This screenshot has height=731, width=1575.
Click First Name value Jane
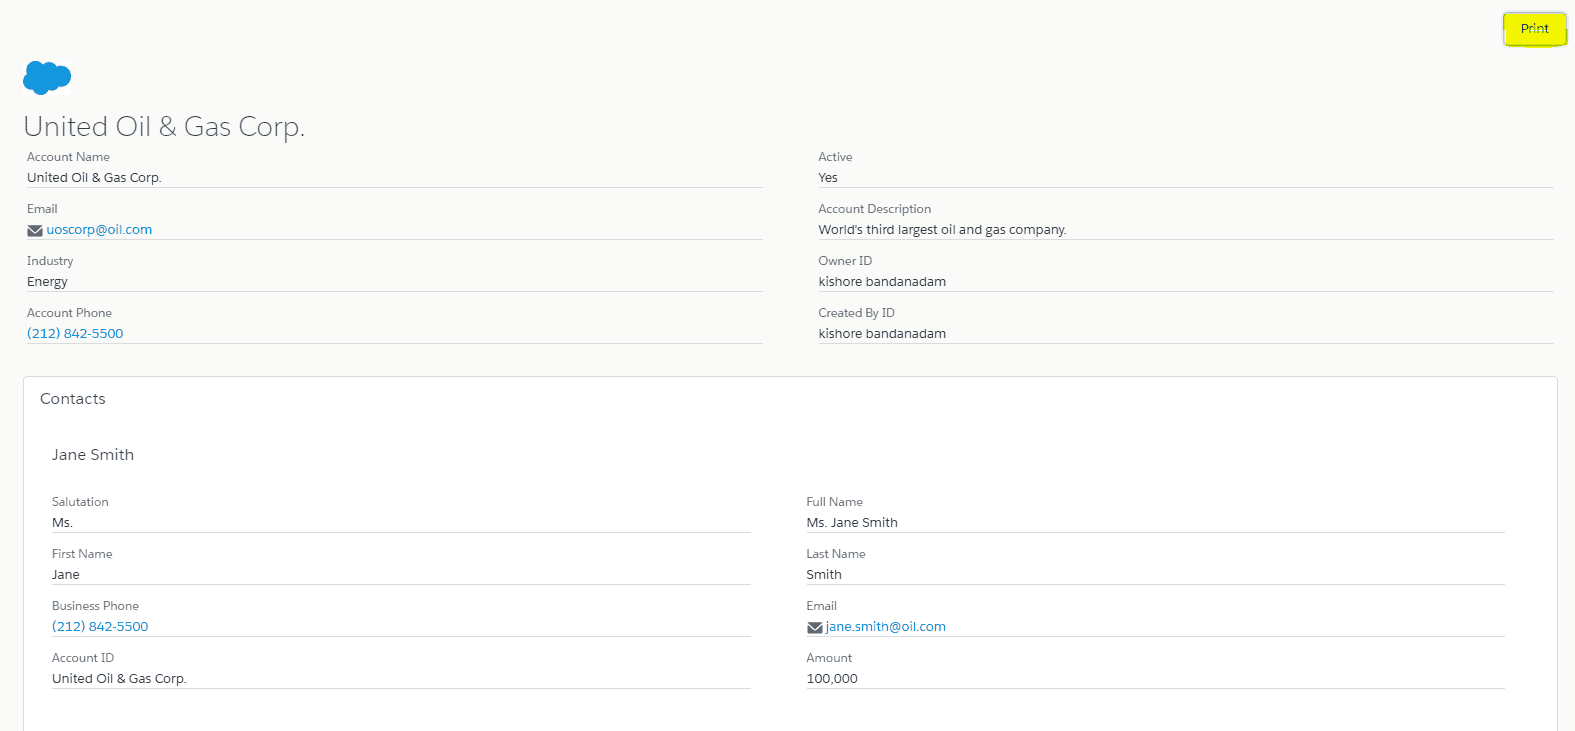[66, 575]
